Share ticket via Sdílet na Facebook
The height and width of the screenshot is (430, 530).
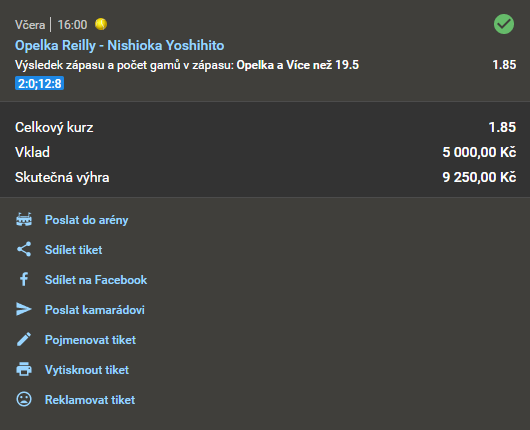coord(96,280)
